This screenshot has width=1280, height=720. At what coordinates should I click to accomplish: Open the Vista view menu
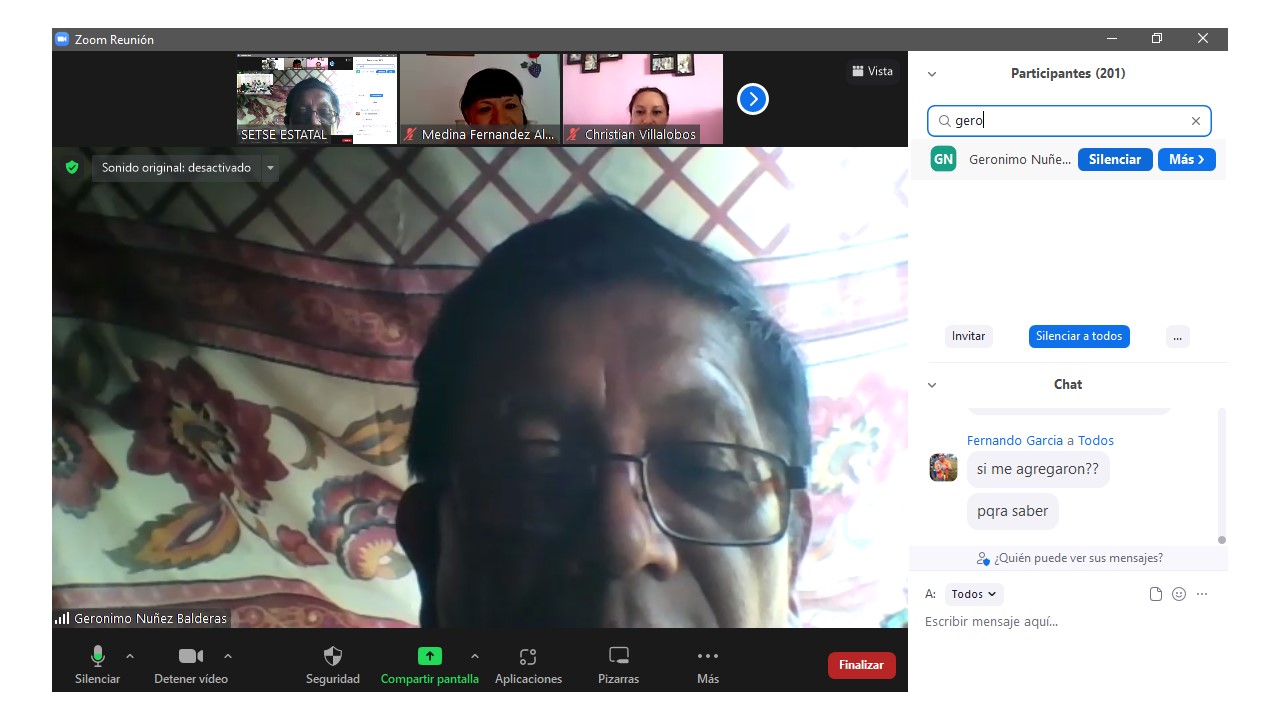point(872,71)
